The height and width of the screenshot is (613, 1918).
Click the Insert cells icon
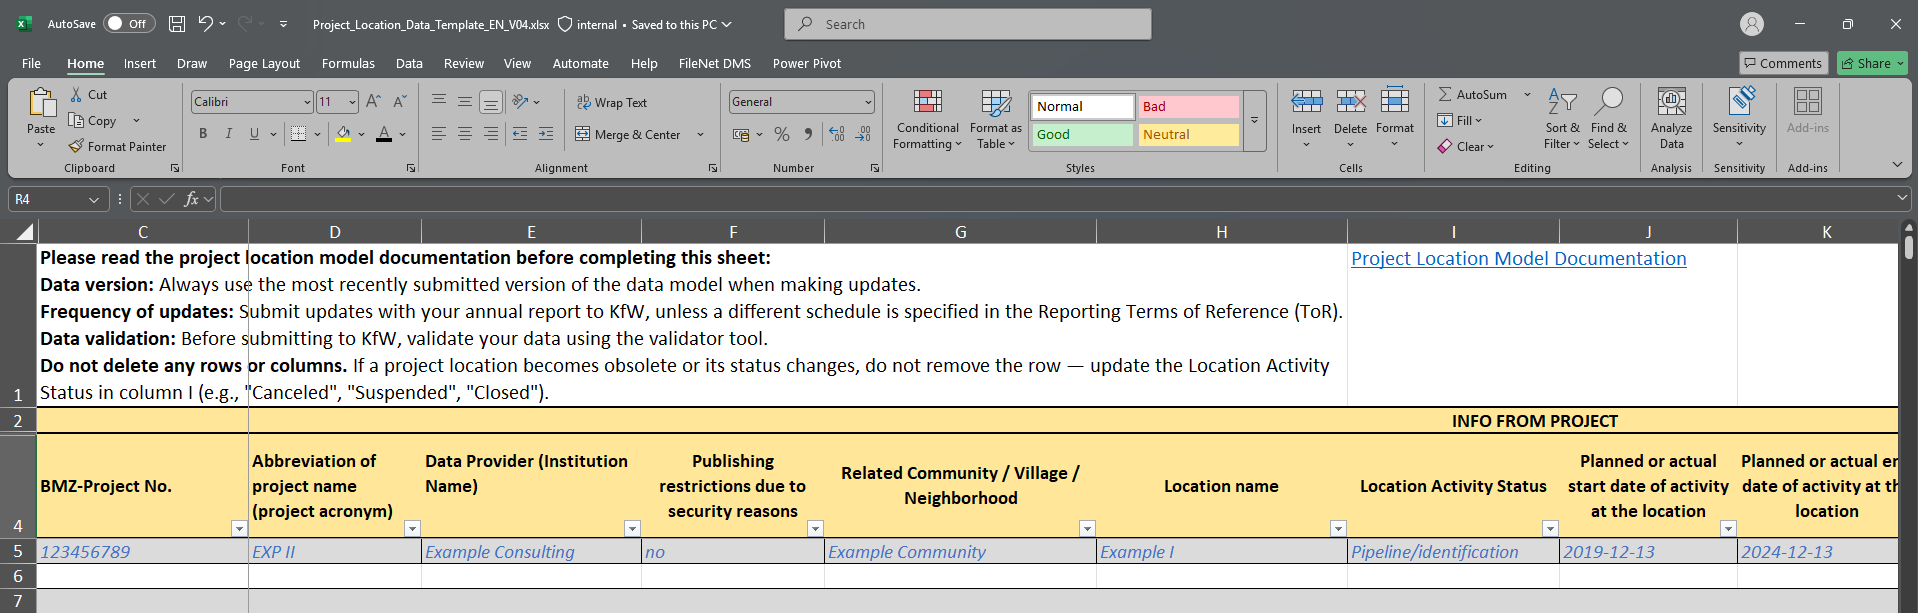tap(1306, 100)
